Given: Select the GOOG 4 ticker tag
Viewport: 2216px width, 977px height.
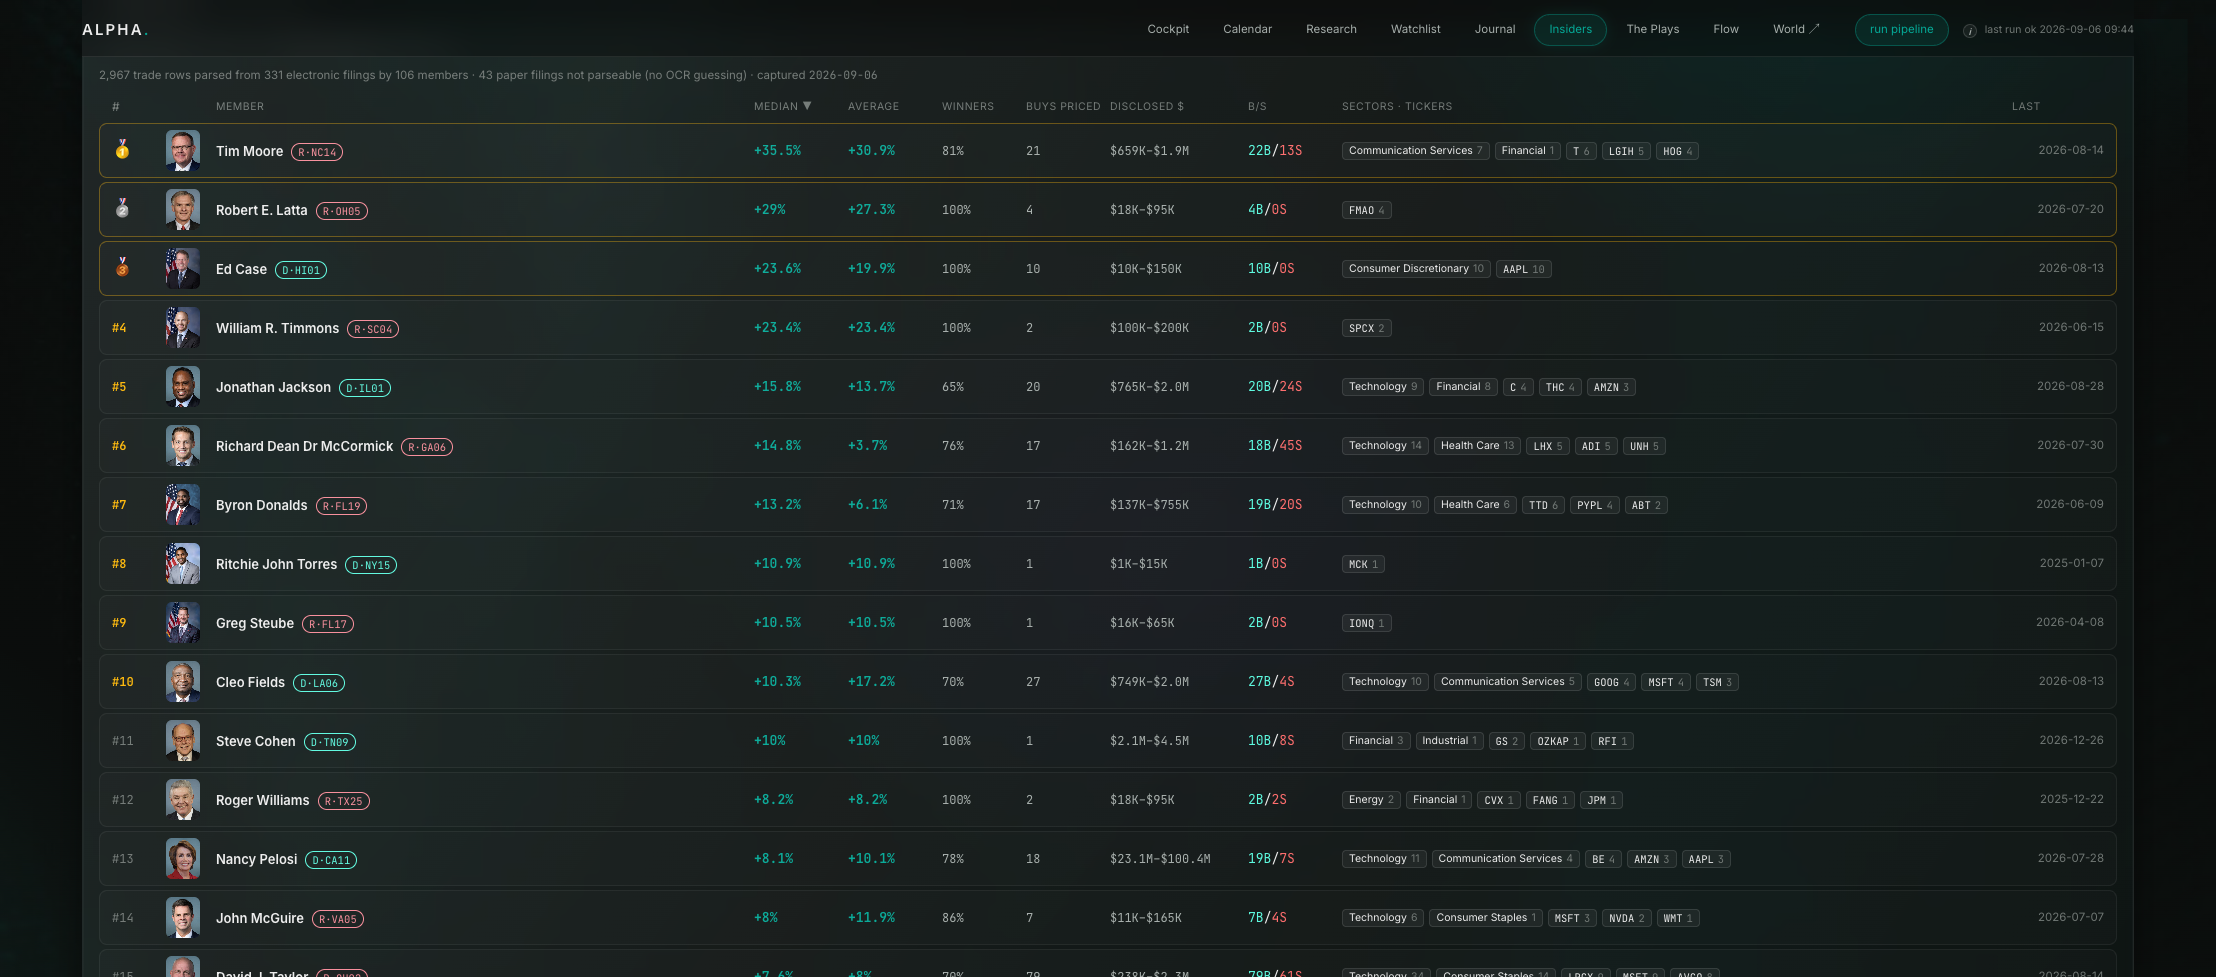Looking at the screenshot, I should [x=1611, y=682].
